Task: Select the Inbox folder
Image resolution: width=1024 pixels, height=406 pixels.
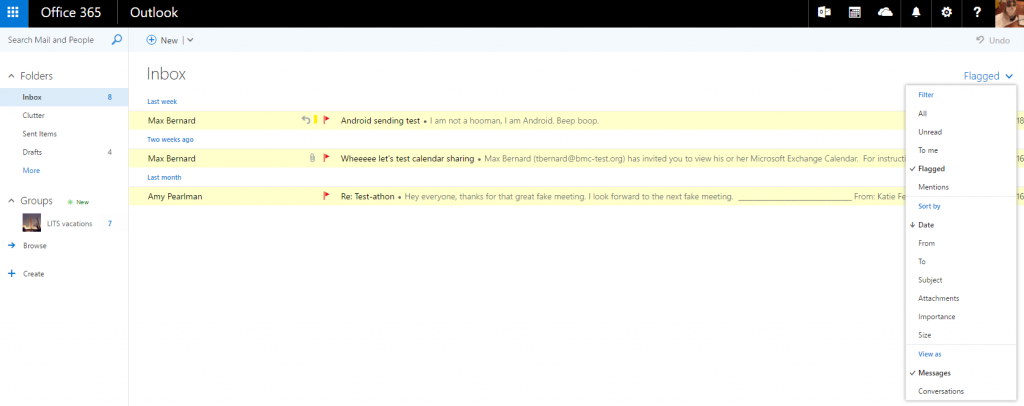Action: tap(64, 97)
